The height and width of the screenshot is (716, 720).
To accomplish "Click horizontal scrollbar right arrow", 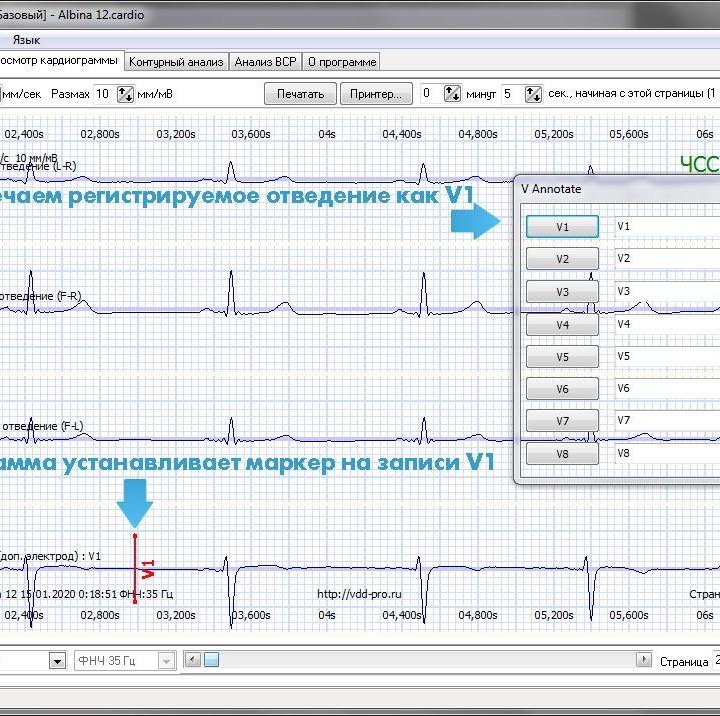I will [x=645, y=661].
